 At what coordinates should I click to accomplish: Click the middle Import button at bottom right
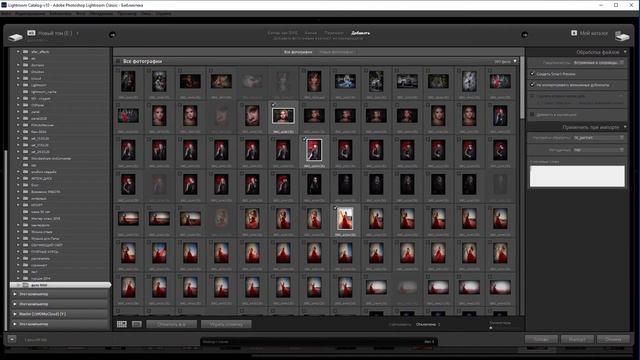[577, 339]
